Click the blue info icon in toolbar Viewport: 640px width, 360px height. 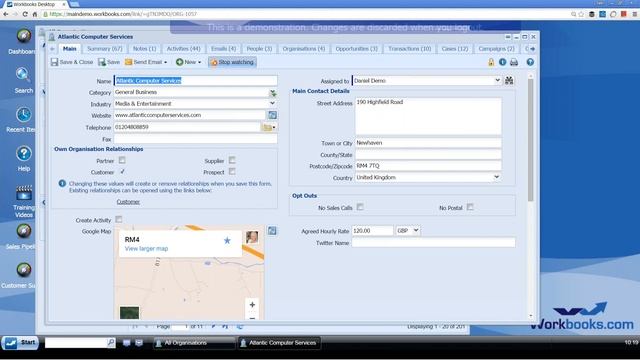[502, 62]
